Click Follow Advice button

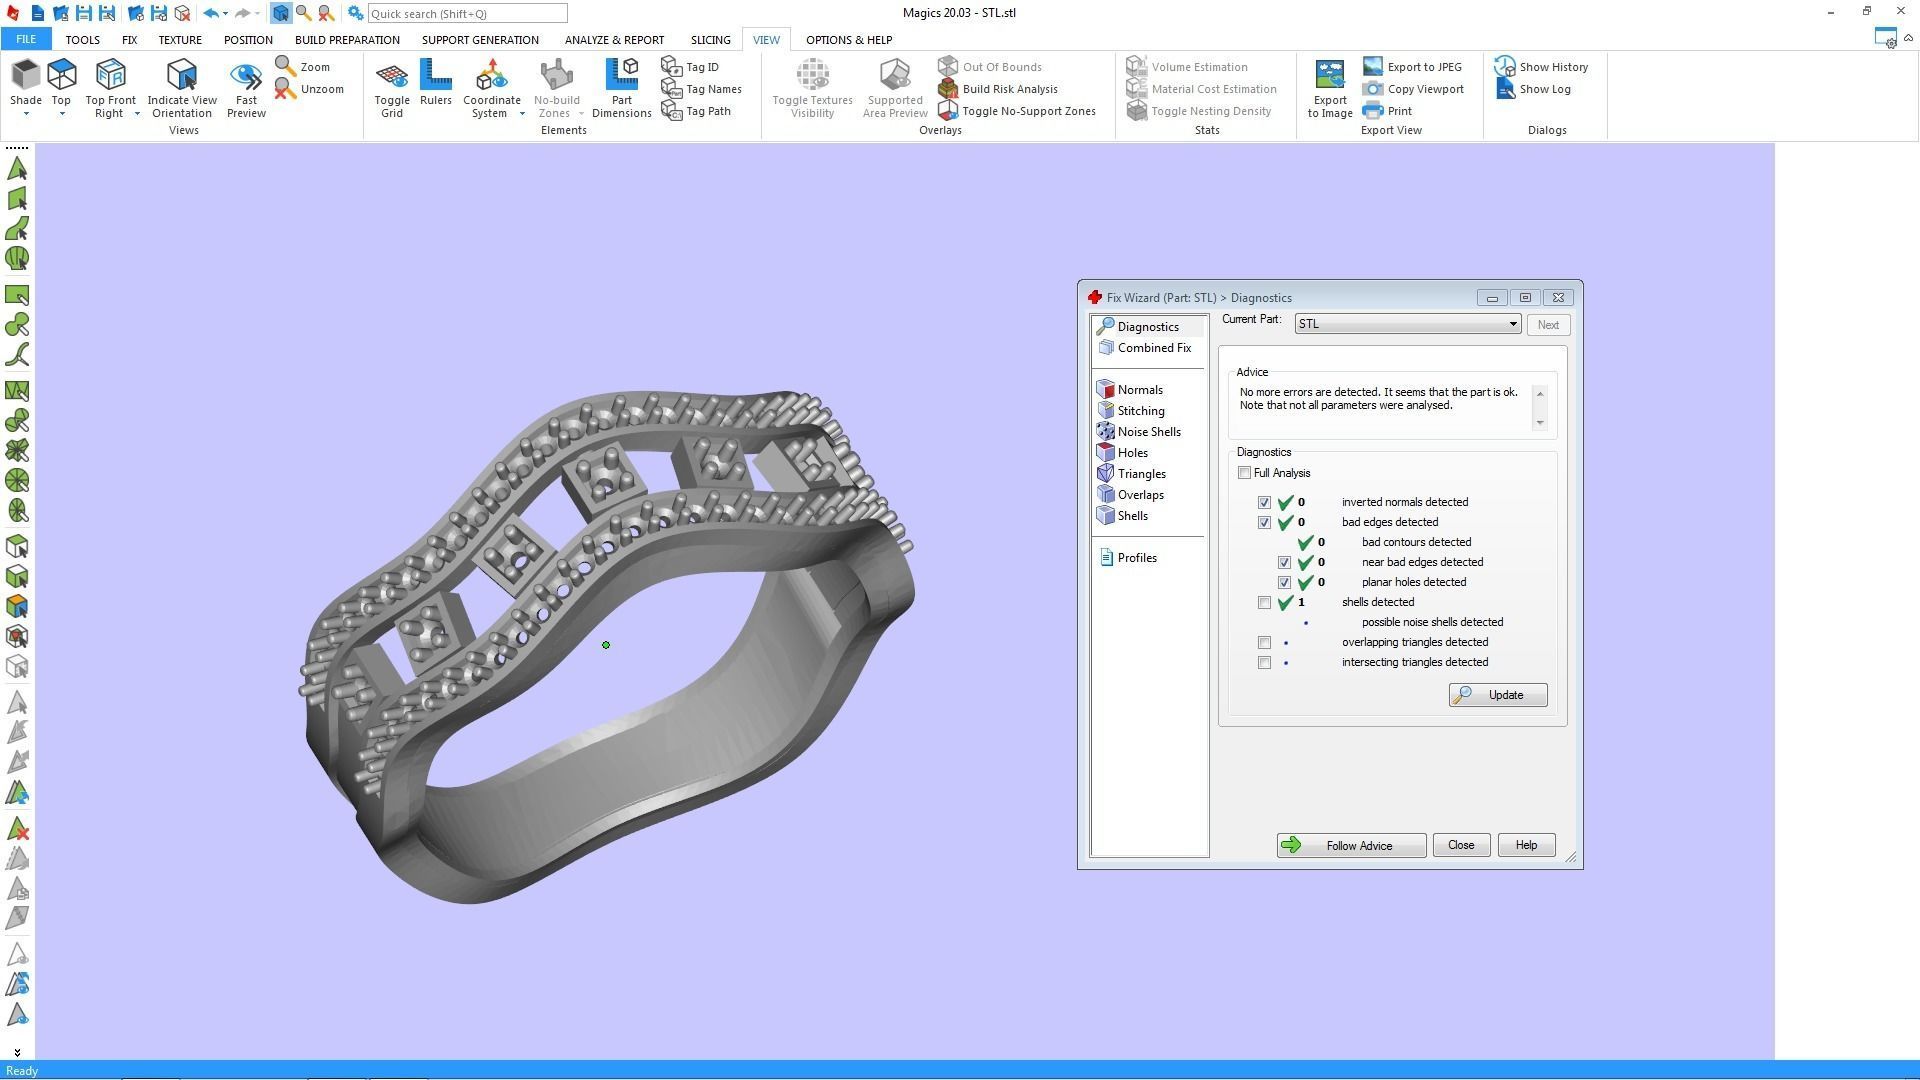[x=1351, y=846]
